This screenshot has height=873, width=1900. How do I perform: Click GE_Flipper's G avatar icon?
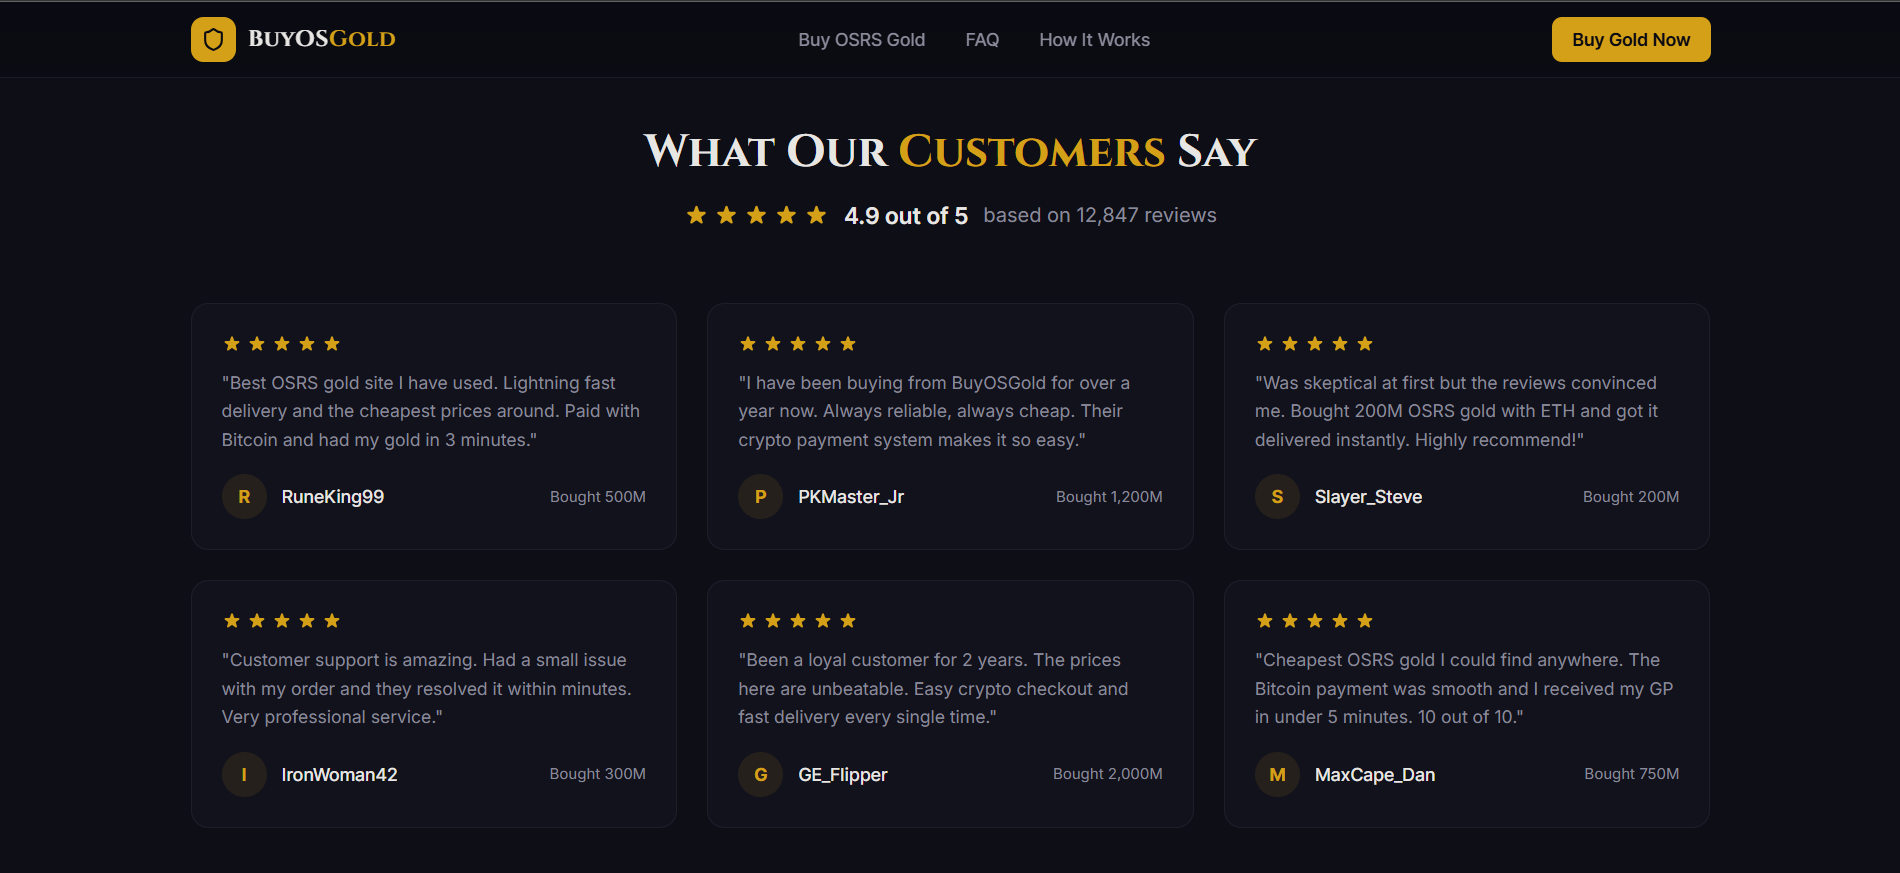click(760, 774)
